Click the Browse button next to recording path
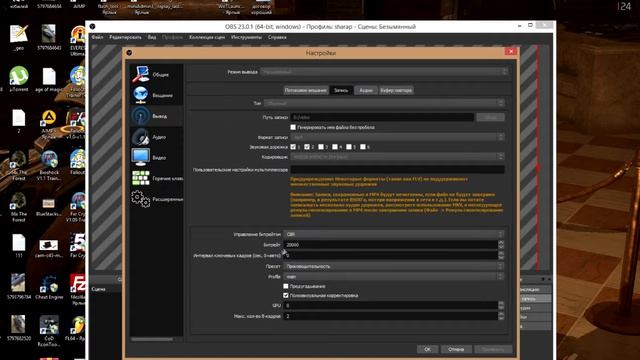The image size is (640, 360). click(490, 118)
